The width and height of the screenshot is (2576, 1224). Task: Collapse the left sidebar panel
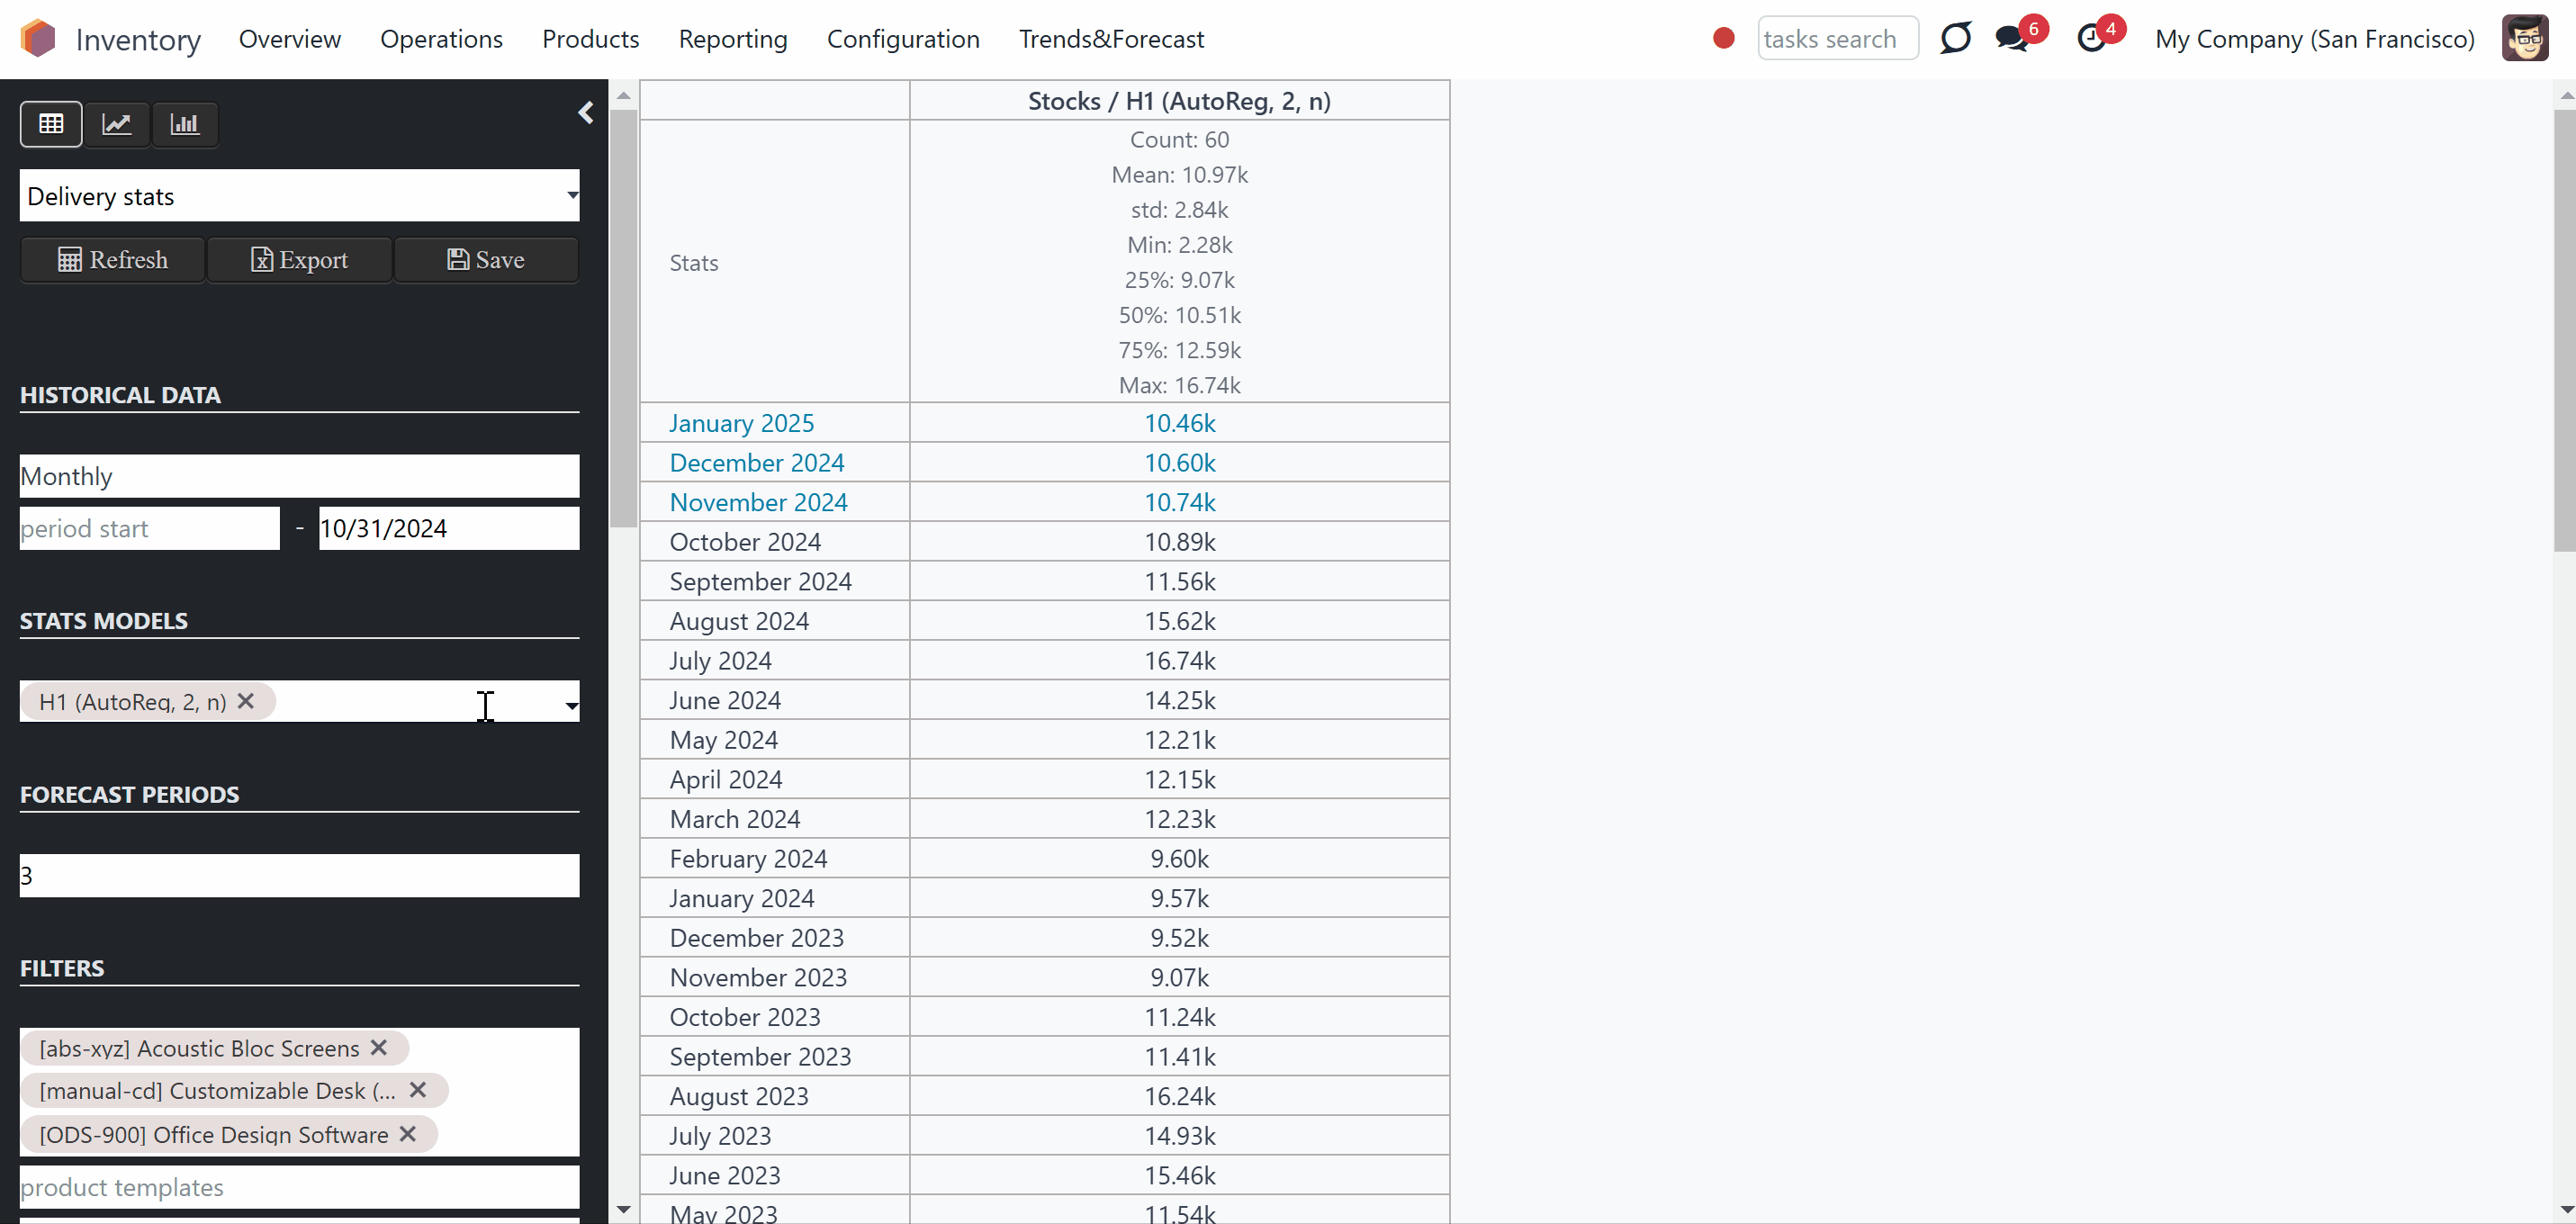pos(586,113)
